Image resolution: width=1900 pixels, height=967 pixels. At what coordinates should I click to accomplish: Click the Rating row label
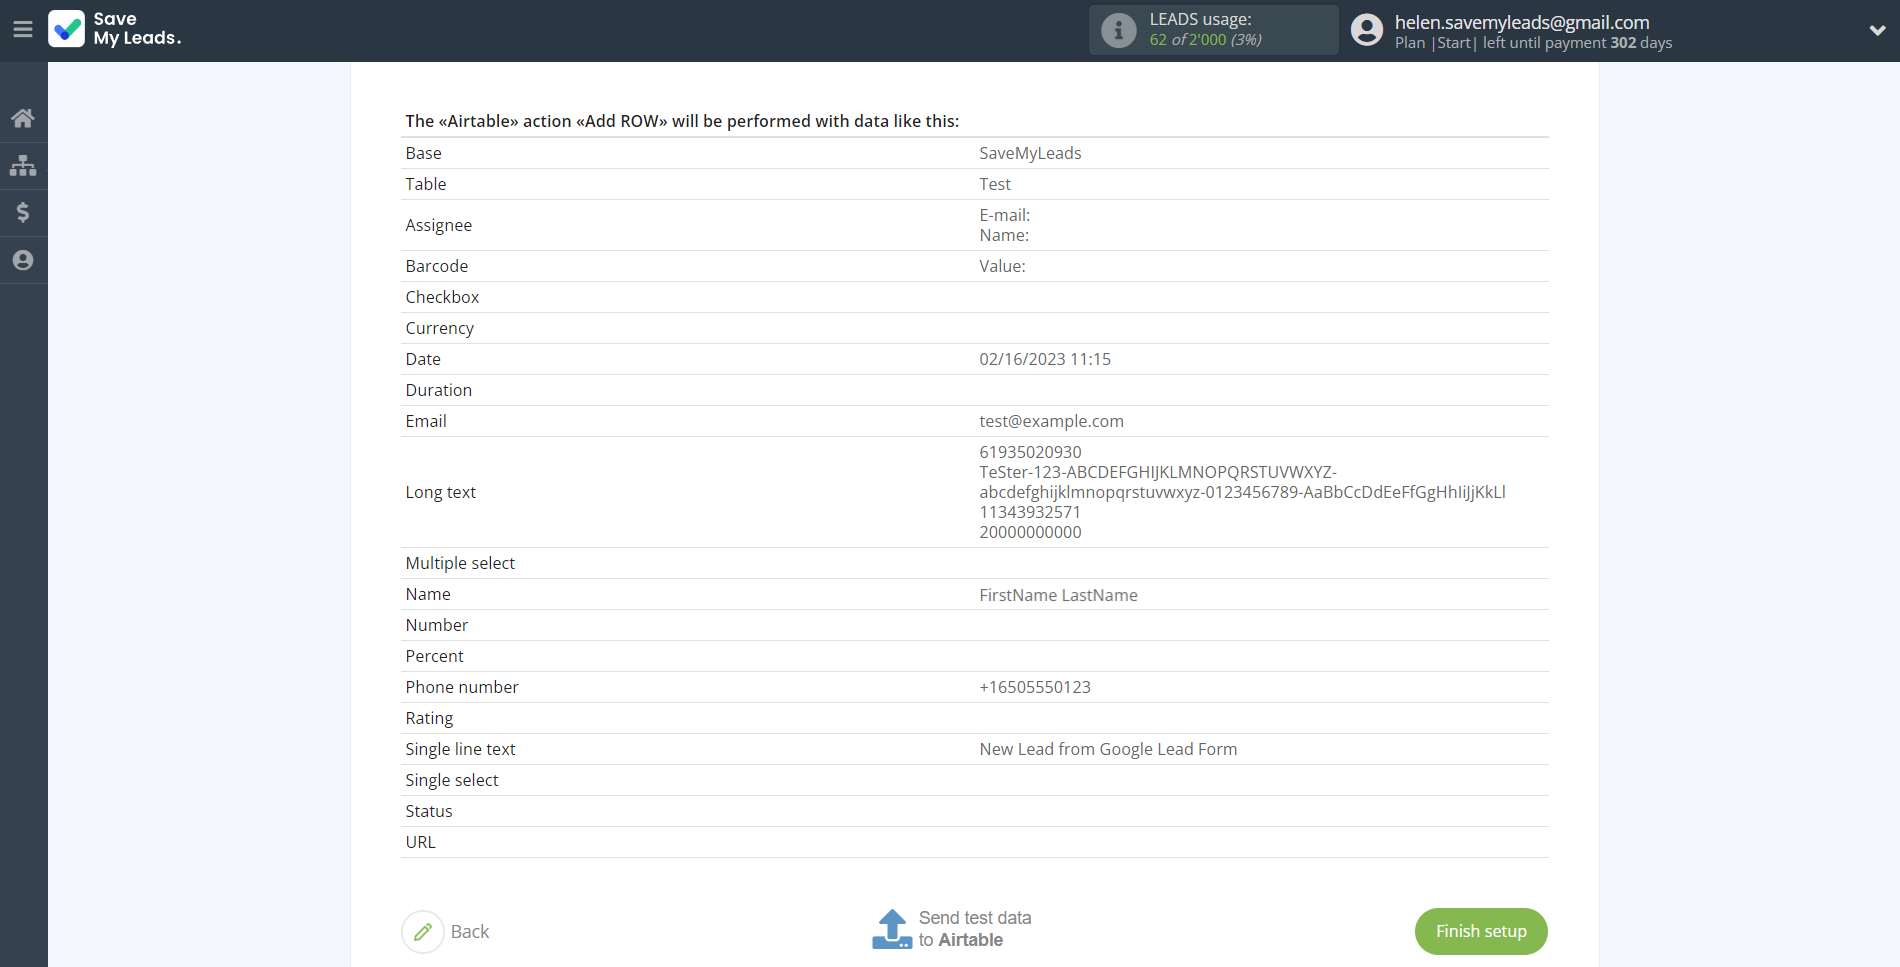429,718
